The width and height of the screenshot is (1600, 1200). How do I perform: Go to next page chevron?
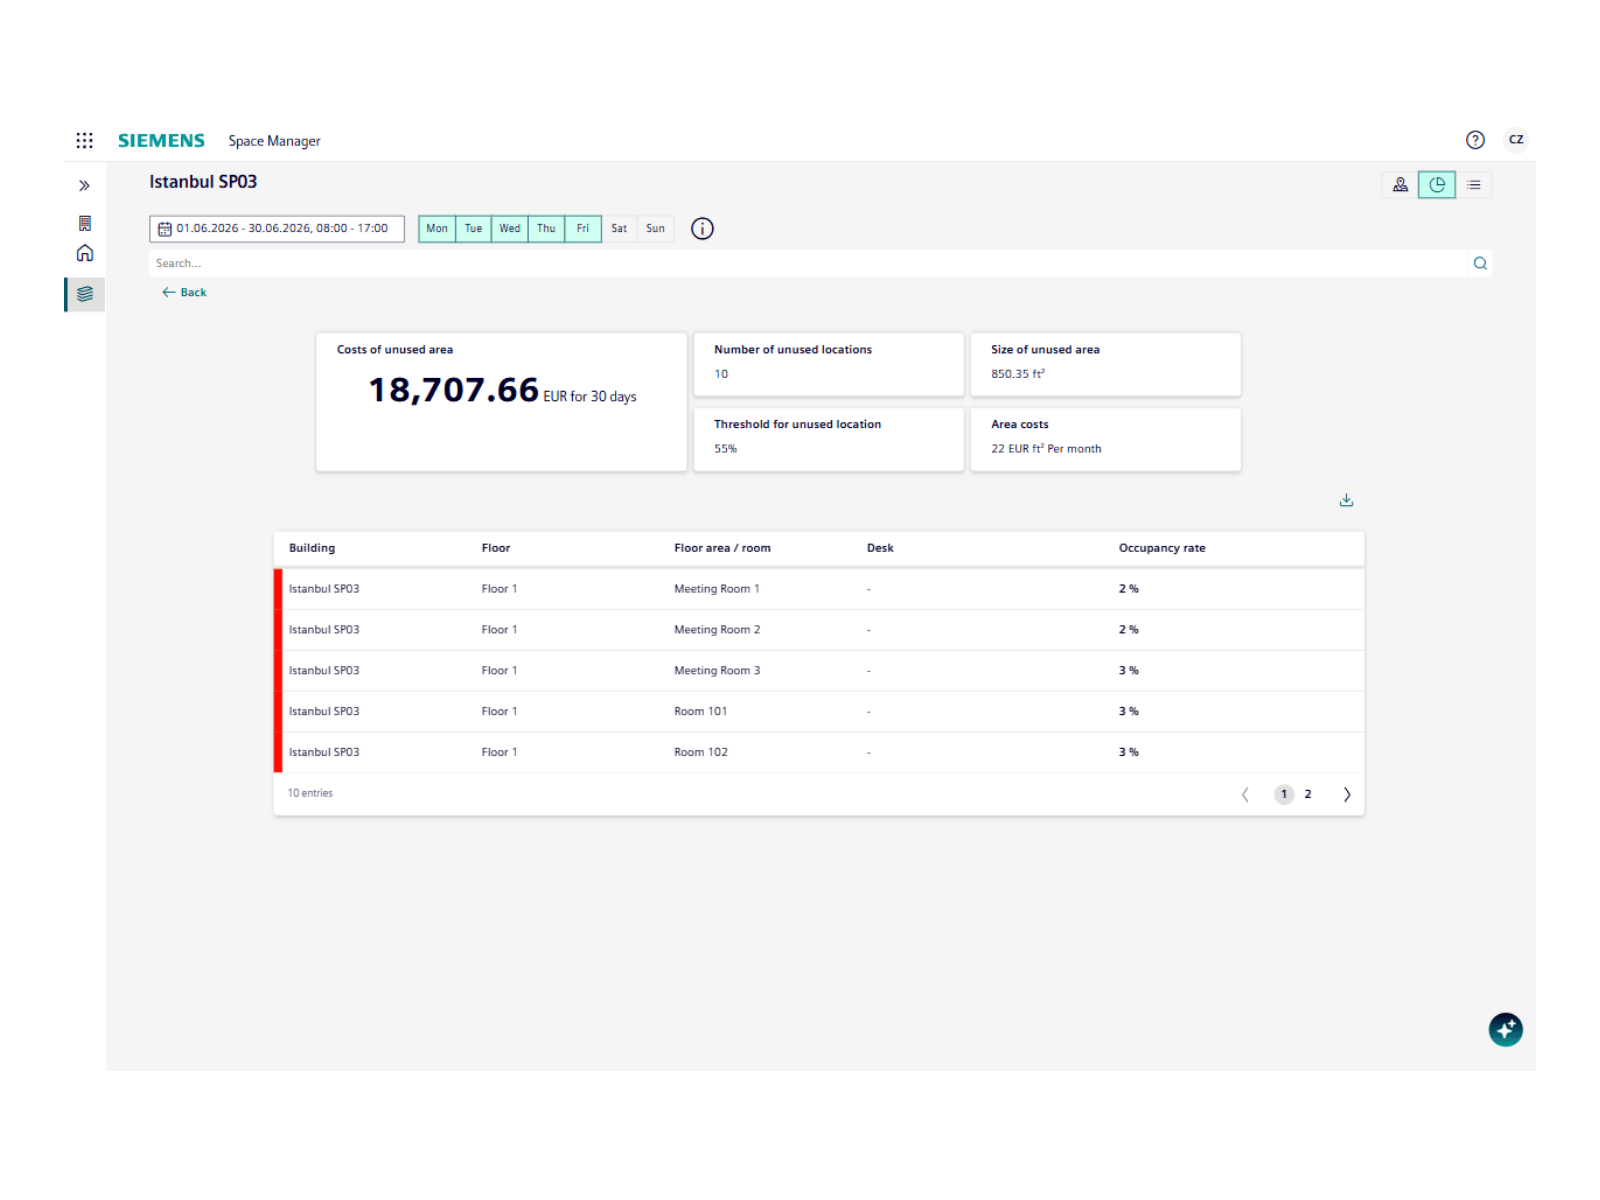[x=1347, y=795]
